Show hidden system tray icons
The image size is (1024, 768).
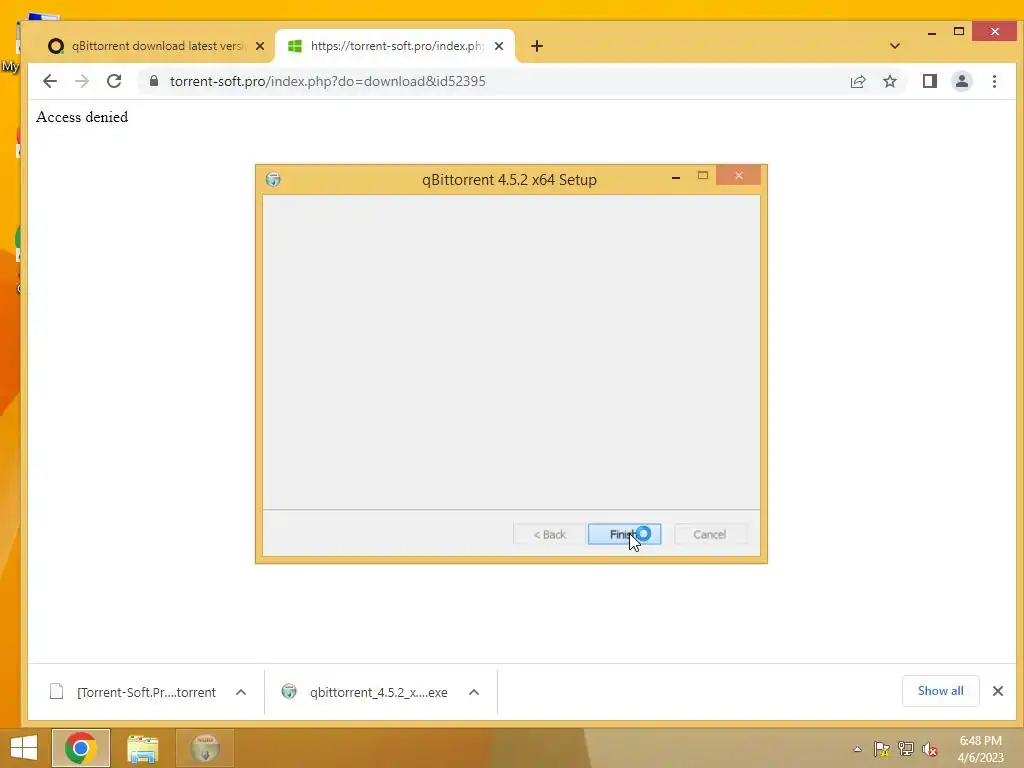(x=857, y=749)
